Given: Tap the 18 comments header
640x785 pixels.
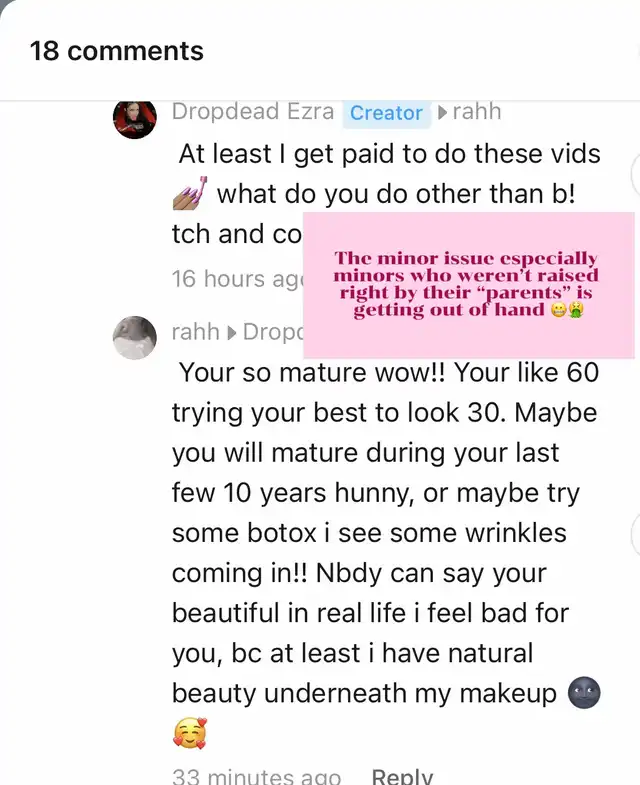Looking at the screenshot, I should (x=117, y=51).
